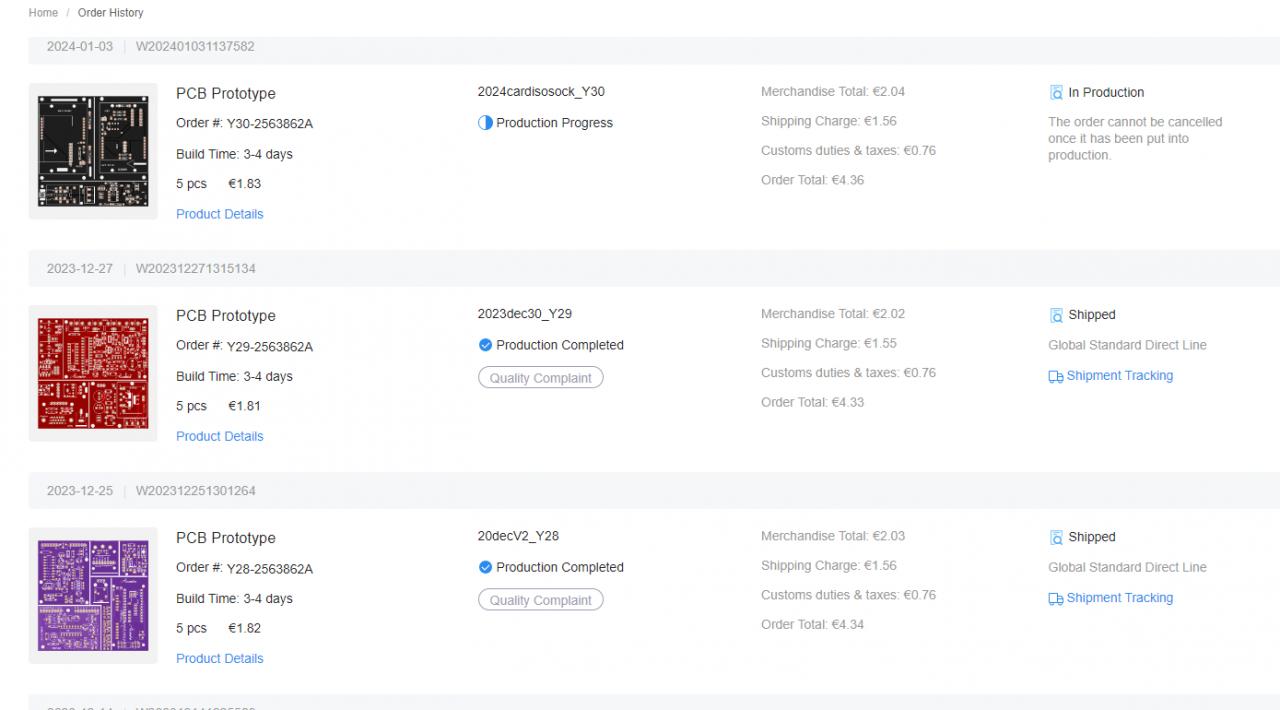Click the Production Progress half-circle icon
Image resolution: width=1280 pixels, height=710 pixels.
click(485, 123)
